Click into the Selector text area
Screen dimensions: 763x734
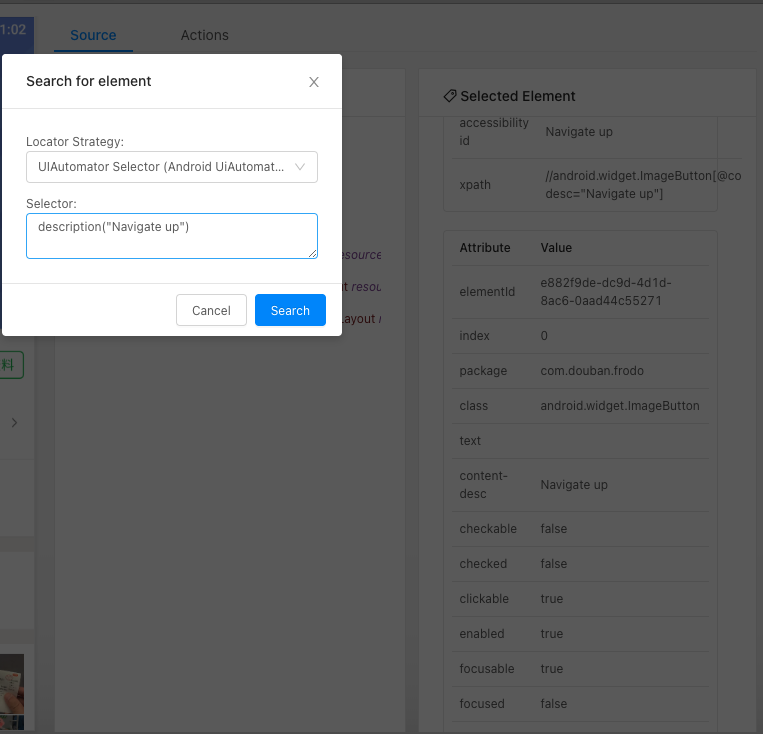171,236
